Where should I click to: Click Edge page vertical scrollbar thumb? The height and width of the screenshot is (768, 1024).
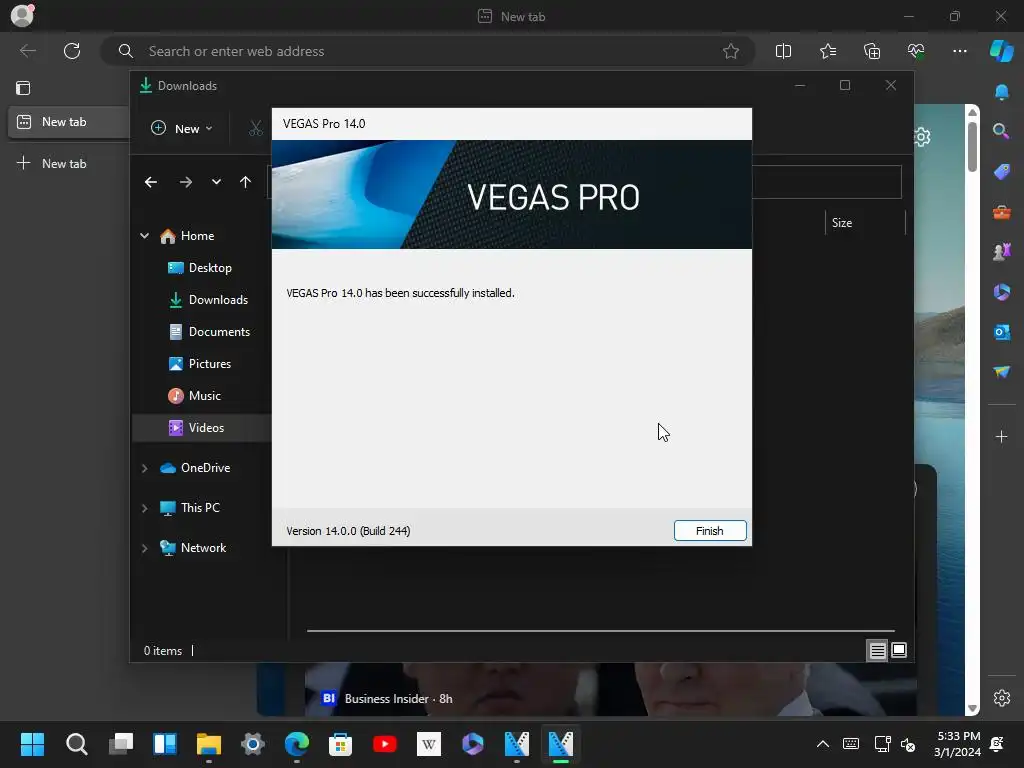pos(972,147)
